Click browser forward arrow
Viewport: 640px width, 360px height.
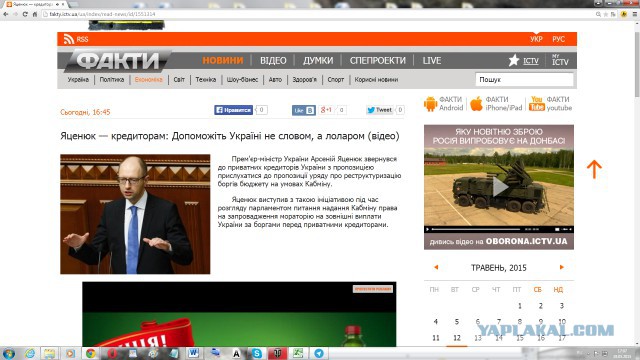(16, 14)
